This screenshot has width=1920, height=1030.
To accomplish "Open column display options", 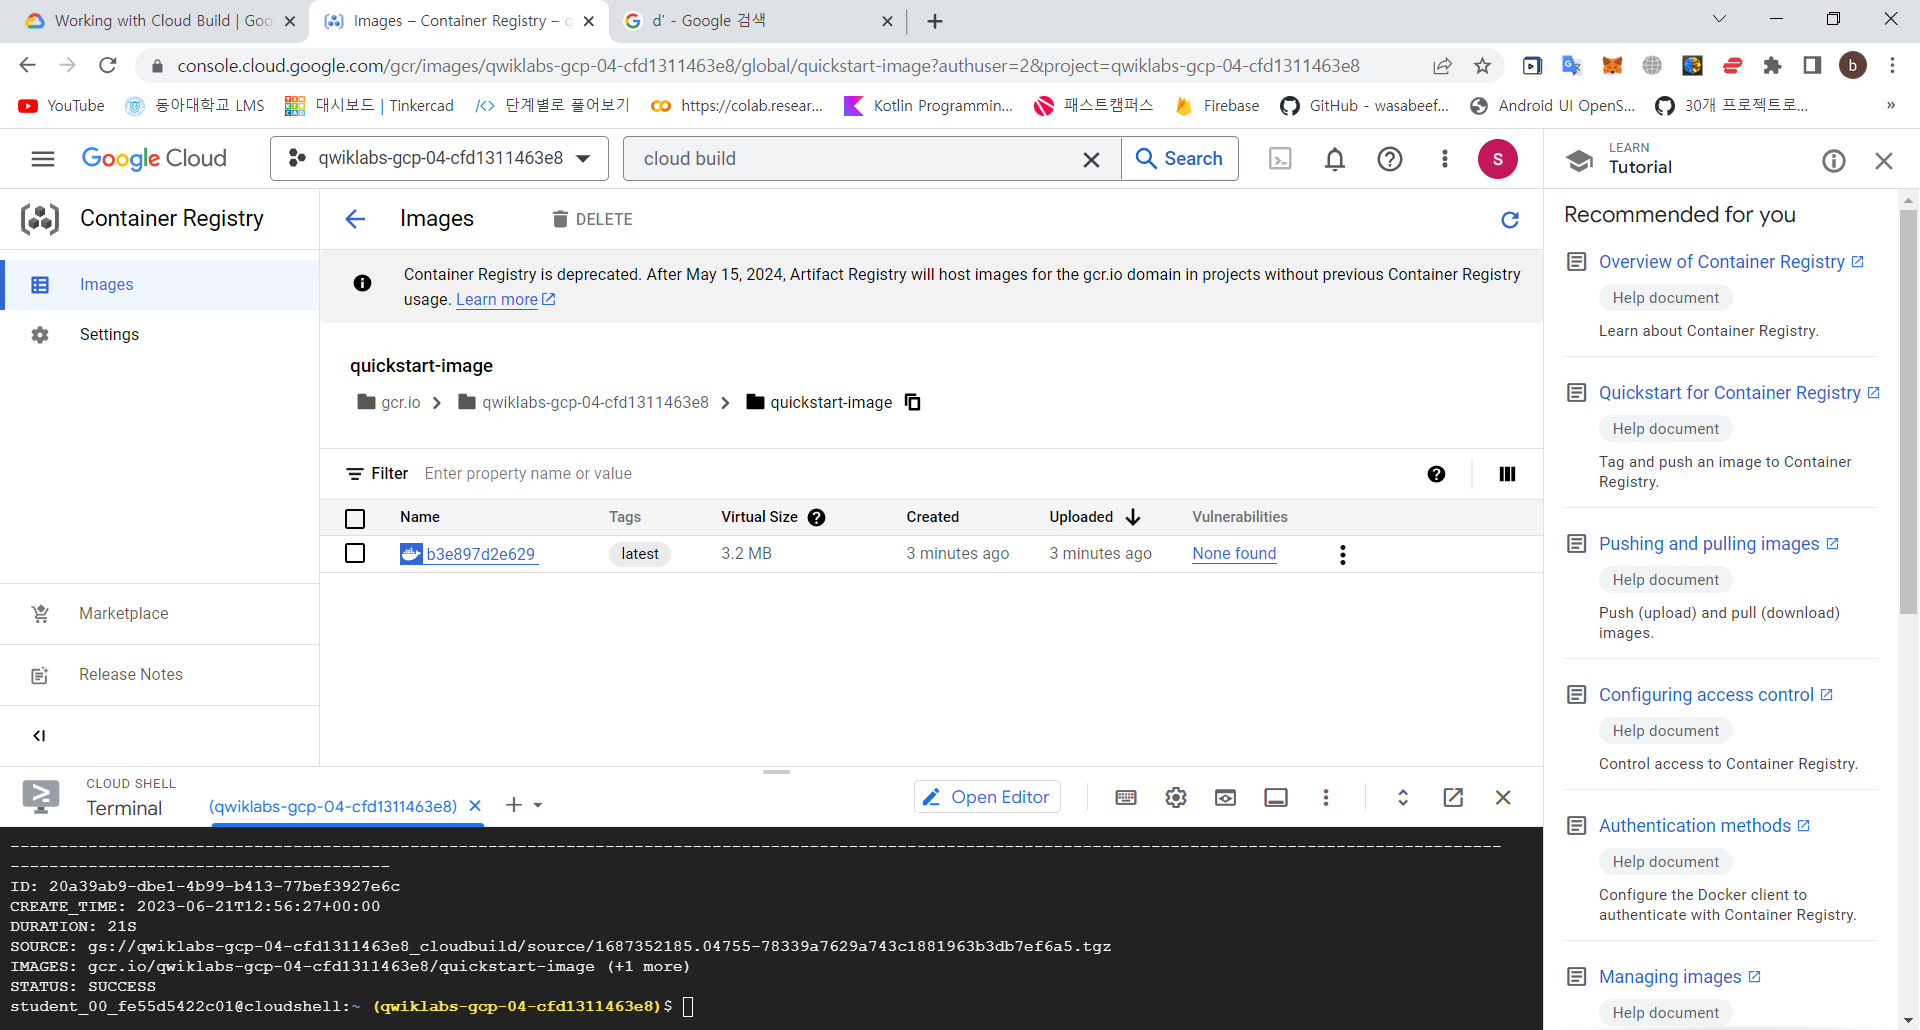I will click(x=1507, y=474).
